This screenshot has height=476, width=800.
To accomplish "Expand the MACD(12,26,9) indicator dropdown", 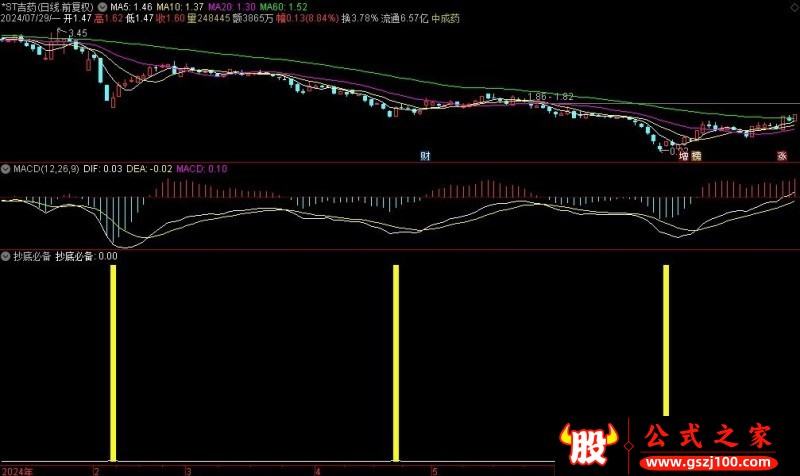I will (6, 169).
